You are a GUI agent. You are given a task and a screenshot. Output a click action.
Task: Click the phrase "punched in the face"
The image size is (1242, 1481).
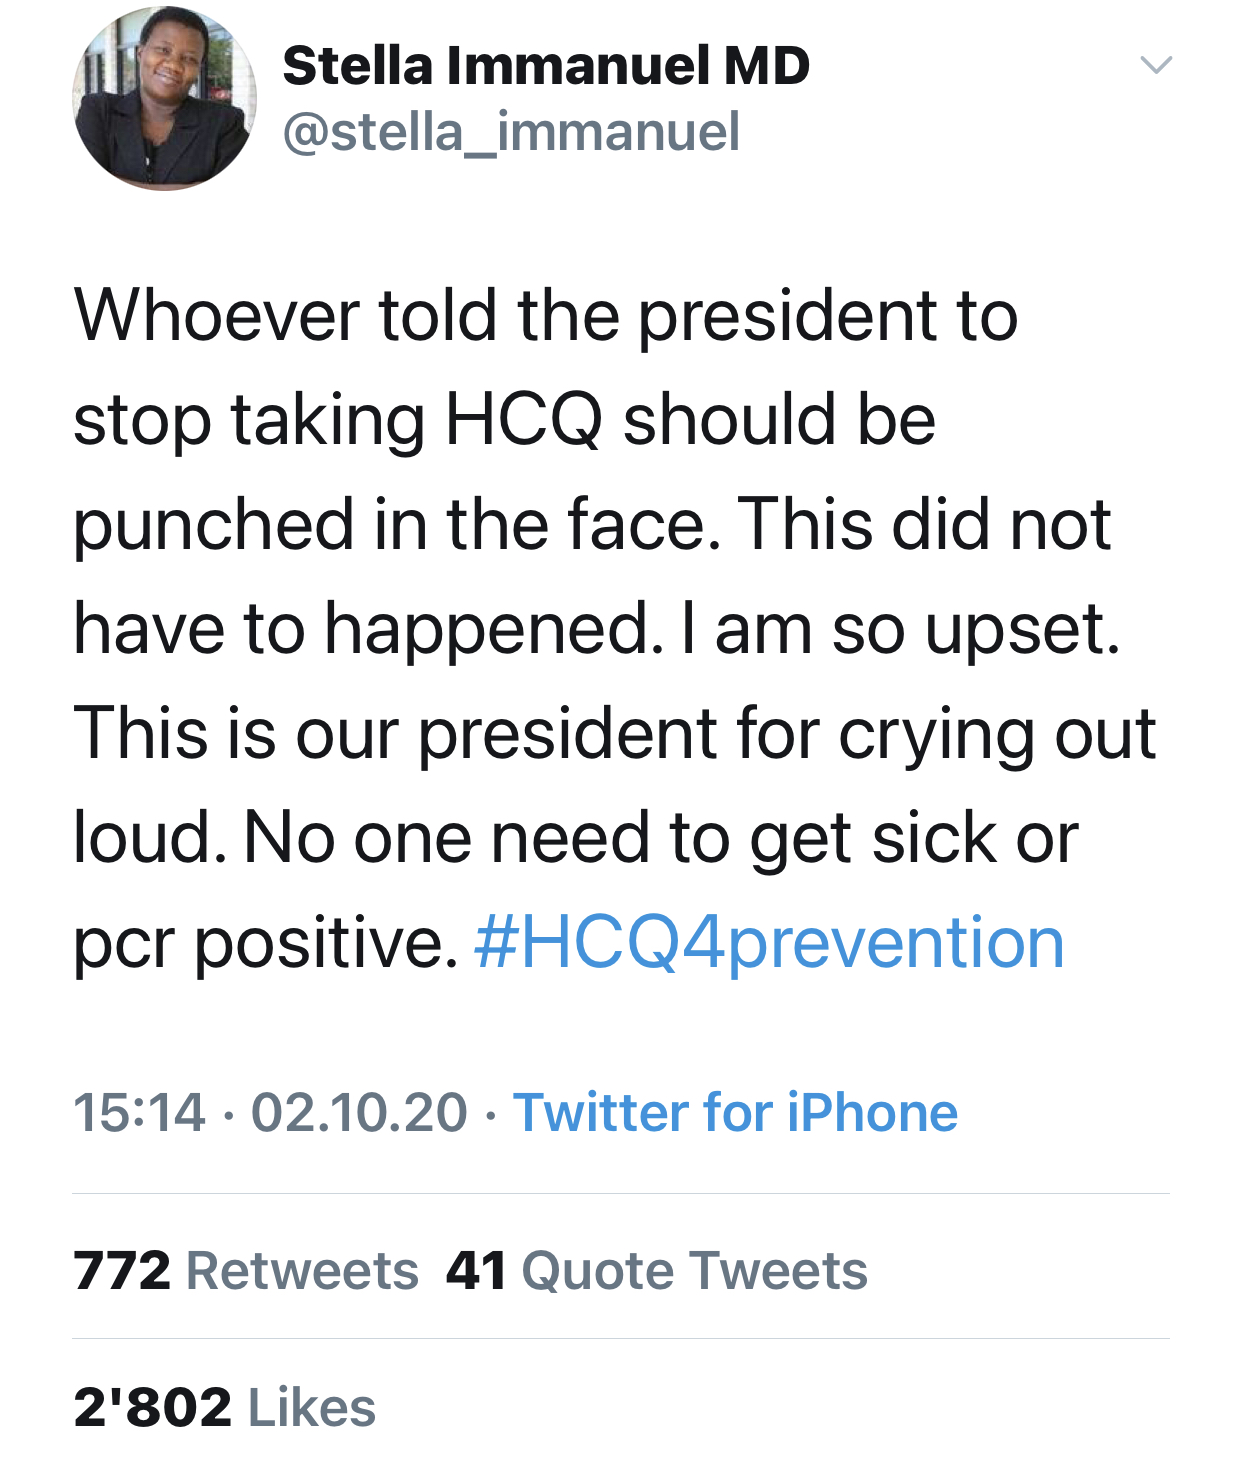pos(396,524)
